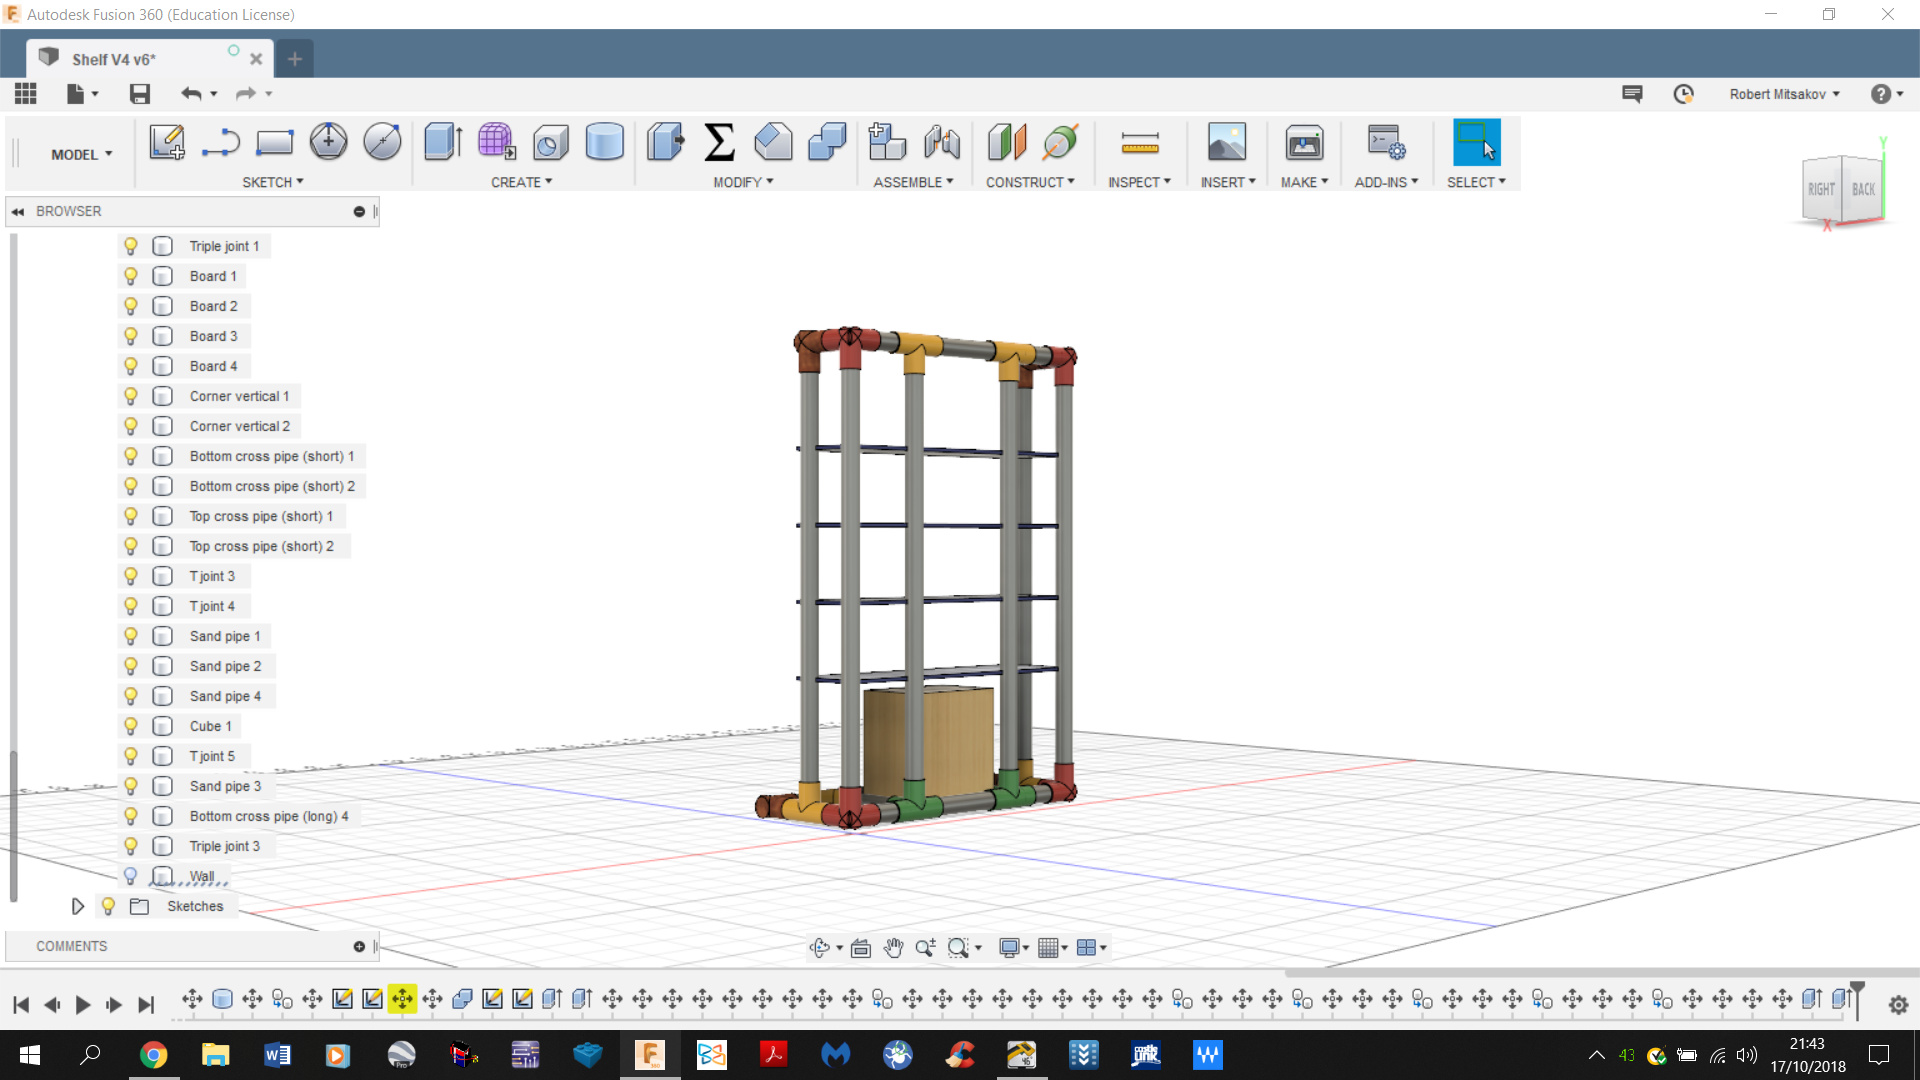Viewport: 1920px width, 1080px height.
Task: Open the MODEL workspace dropdown
Action: tap(82, 154)
